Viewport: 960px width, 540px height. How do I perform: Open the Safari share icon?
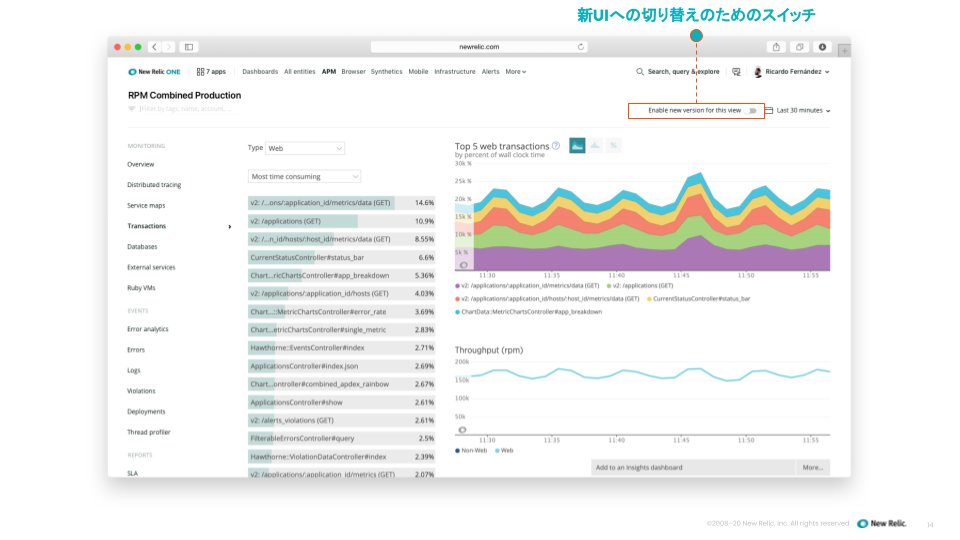[776, 47]
